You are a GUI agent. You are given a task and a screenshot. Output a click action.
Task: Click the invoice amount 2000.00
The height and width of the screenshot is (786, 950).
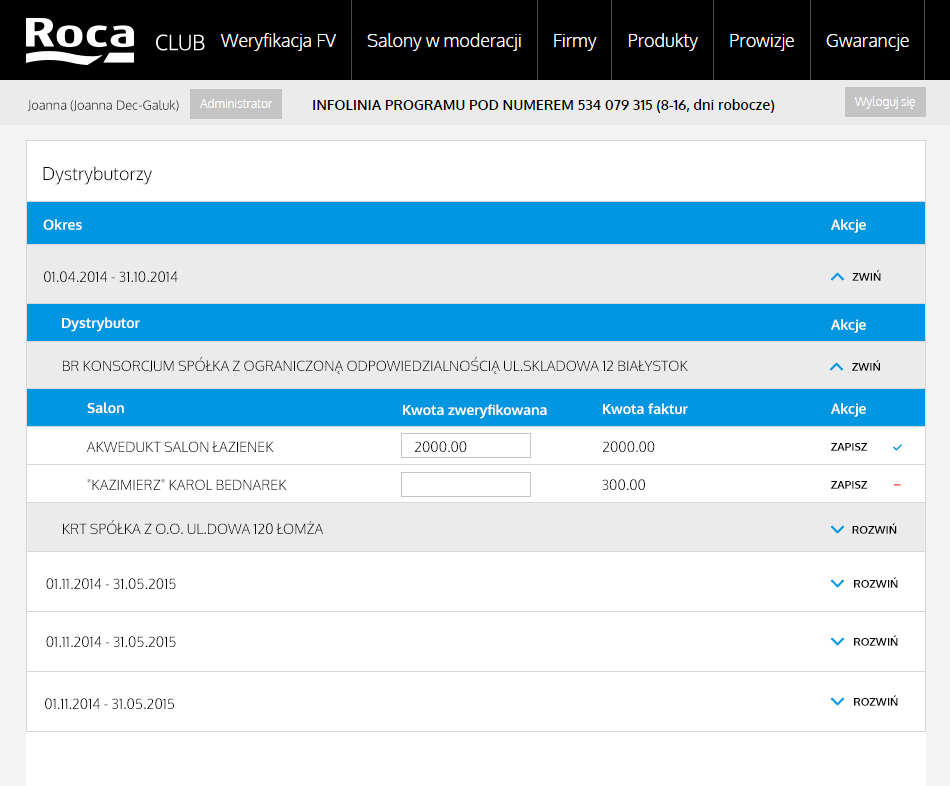[x=628, y=447]
